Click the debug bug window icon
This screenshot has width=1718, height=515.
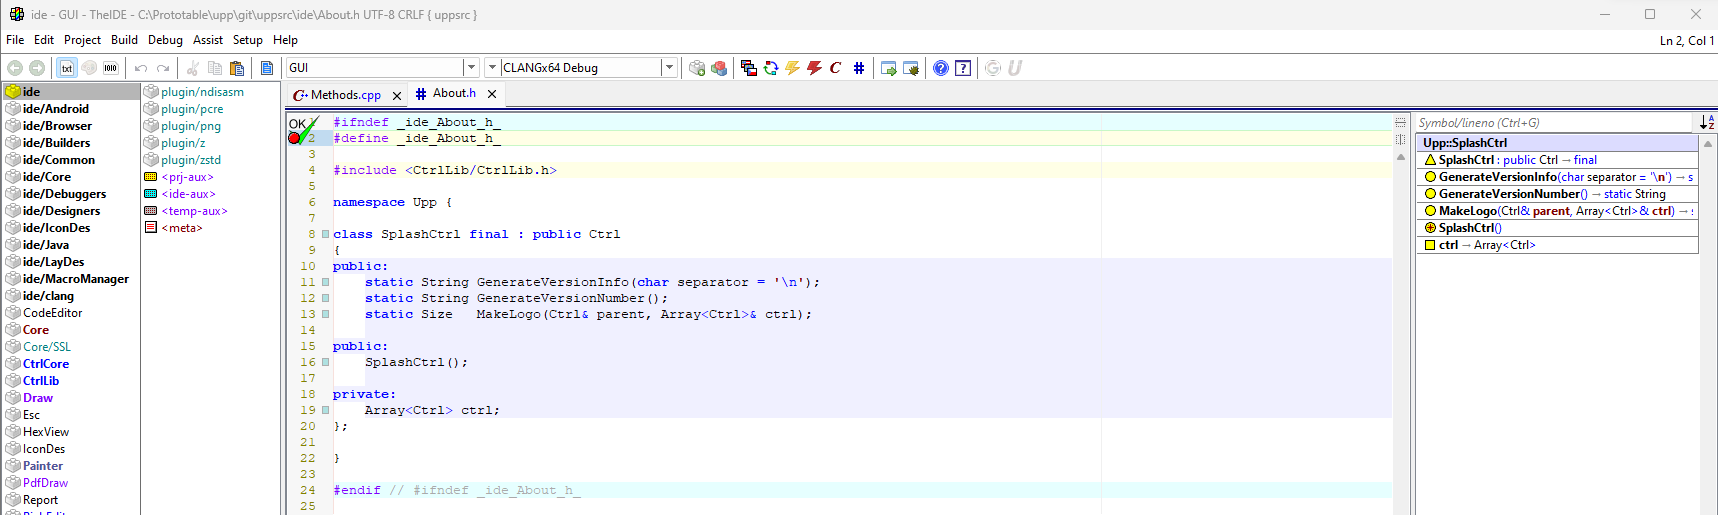pos(911,68)
